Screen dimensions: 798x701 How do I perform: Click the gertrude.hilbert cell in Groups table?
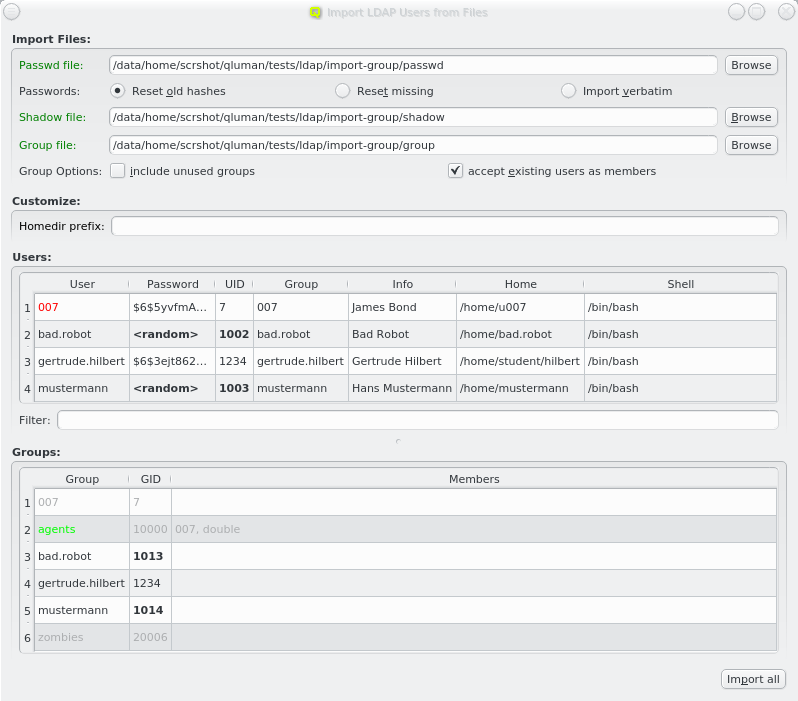click(x=82, y=583)
